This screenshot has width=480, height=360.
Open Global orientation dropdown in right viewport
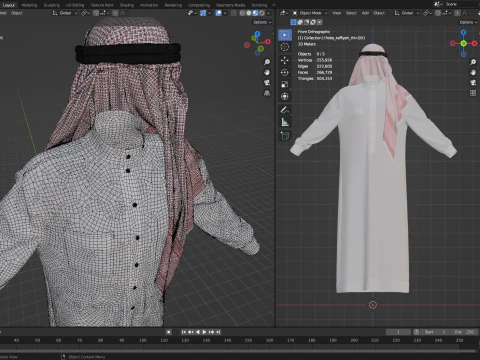407,13
